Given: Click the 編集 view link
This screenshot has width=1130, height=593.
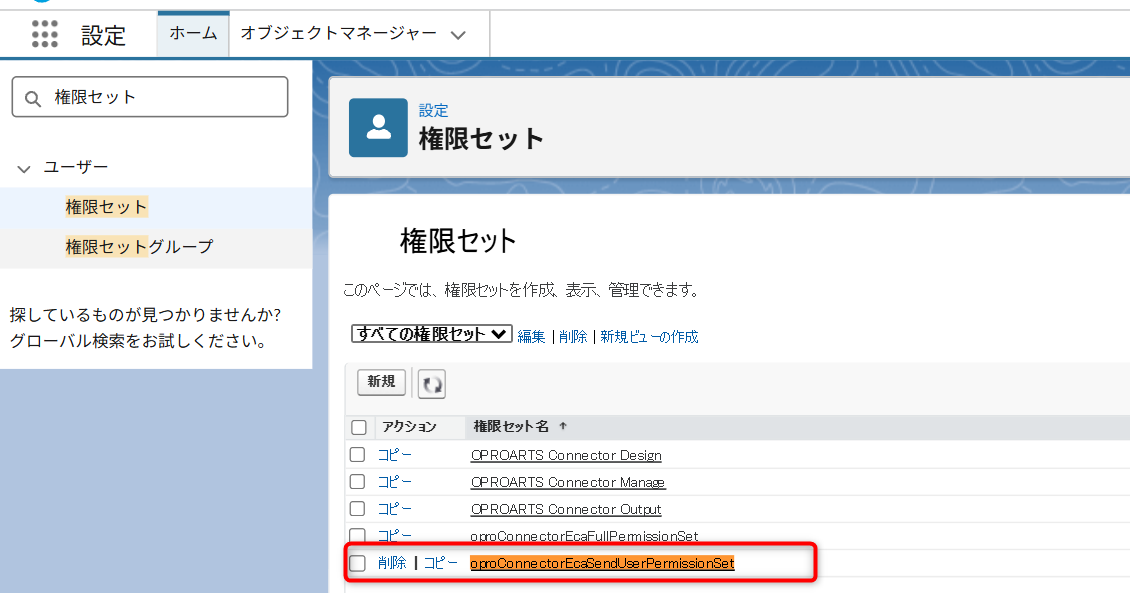Looking at the screenshot, I should [x=531, y=336].
